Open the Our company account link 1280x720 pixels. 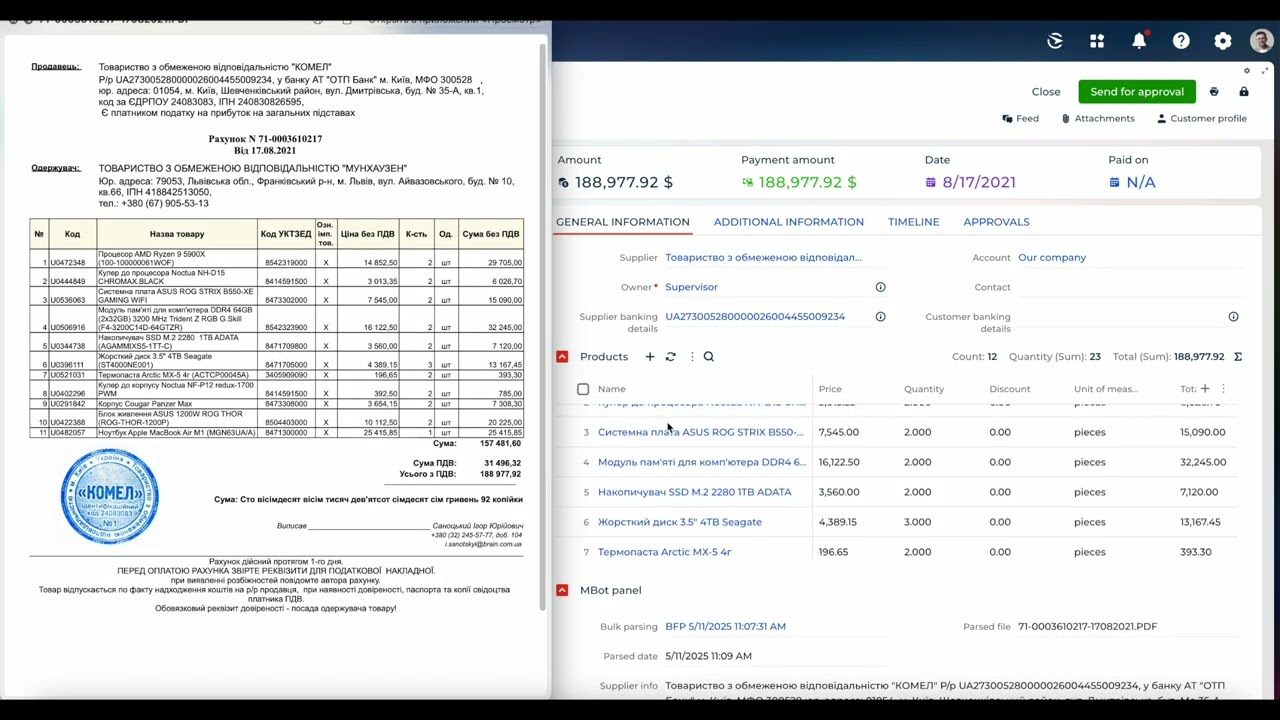1052,258
